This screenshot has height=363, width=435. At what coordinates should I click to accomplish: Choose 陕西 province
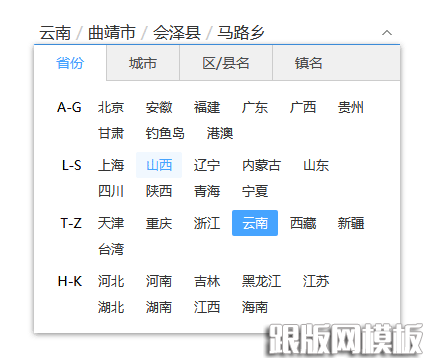click(159, 191)
